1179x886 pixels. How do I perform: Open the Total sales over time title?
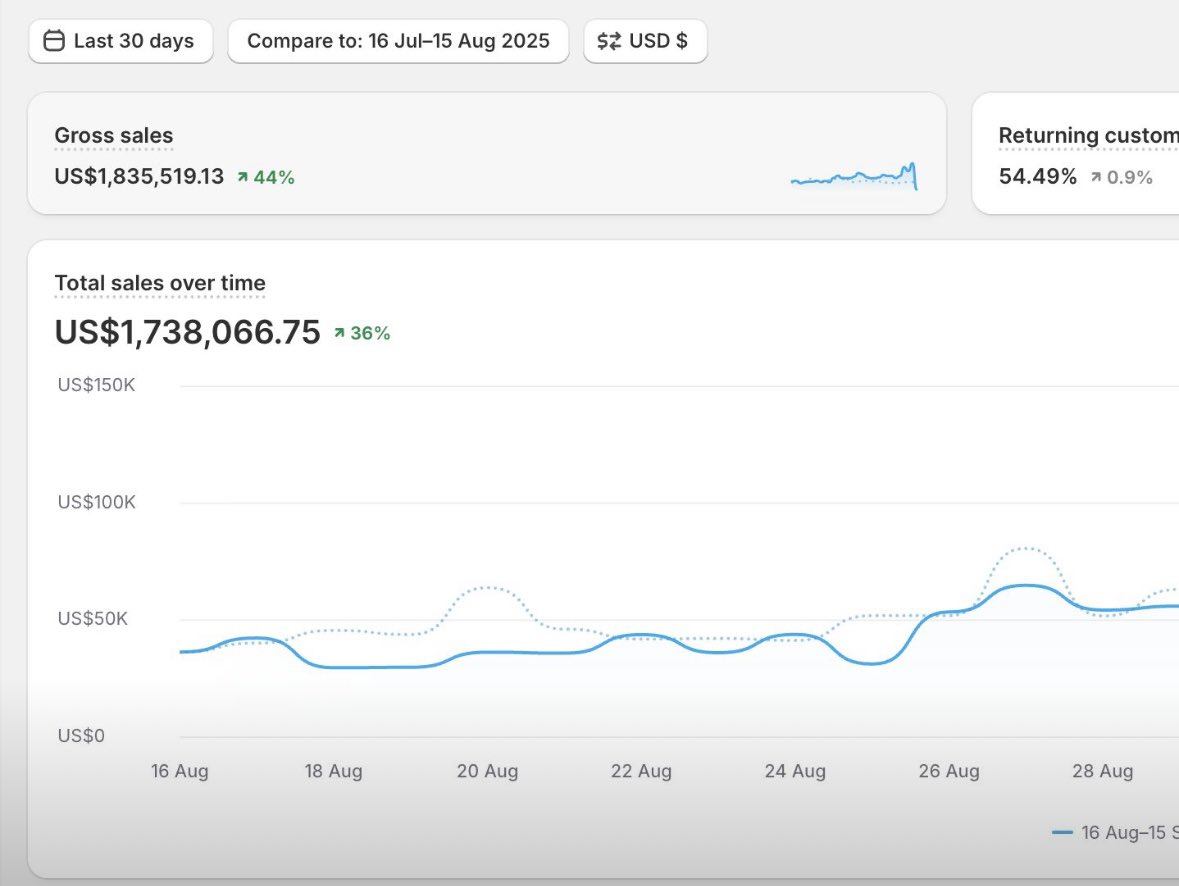click(x=160, y=283)
